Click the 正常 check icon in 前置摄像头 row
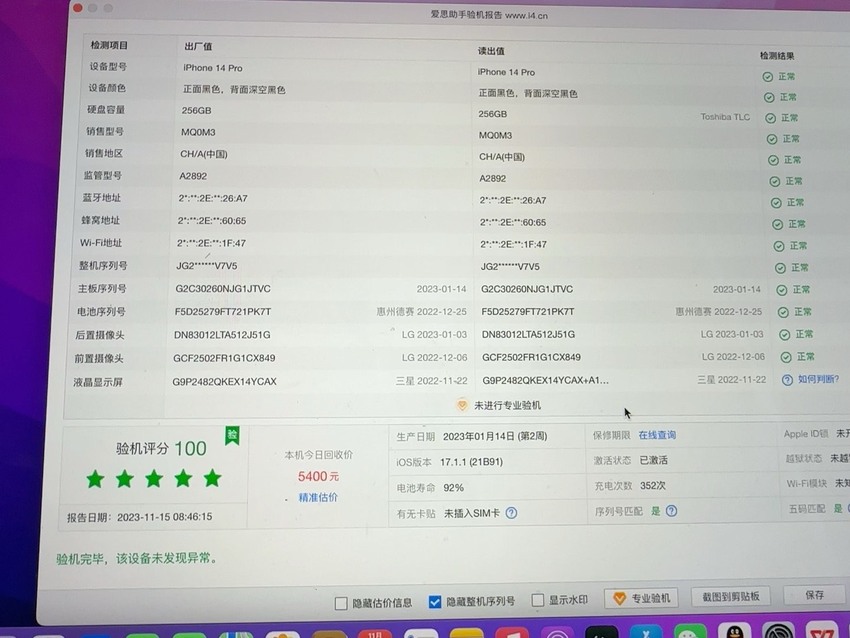This screenshot has height=638, width=850. click(786, 357)
